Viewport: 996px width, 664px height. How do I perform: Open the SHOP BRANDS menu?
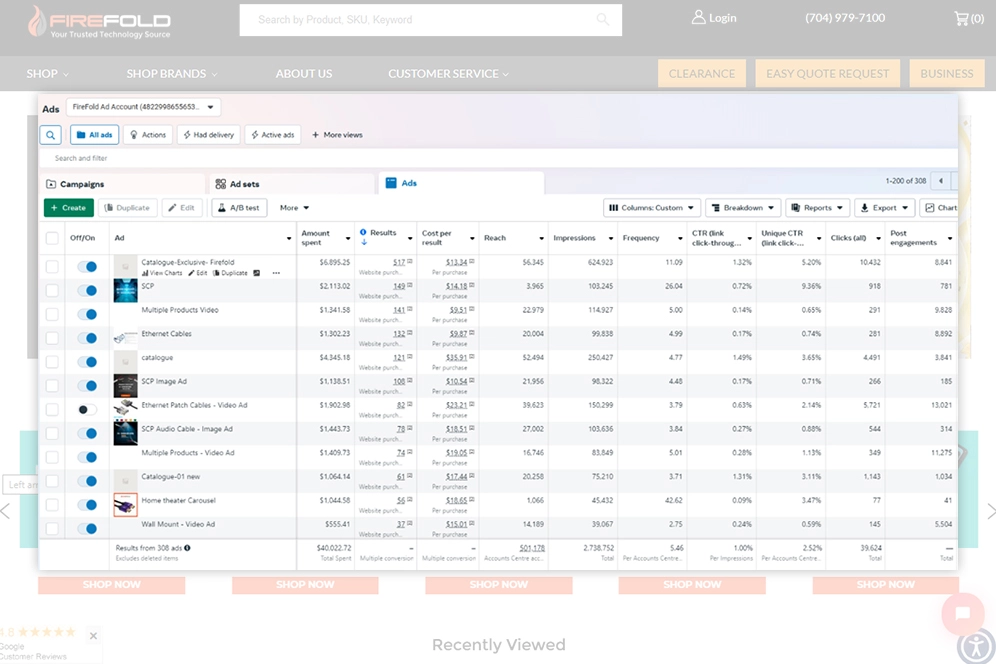point(172,74)
